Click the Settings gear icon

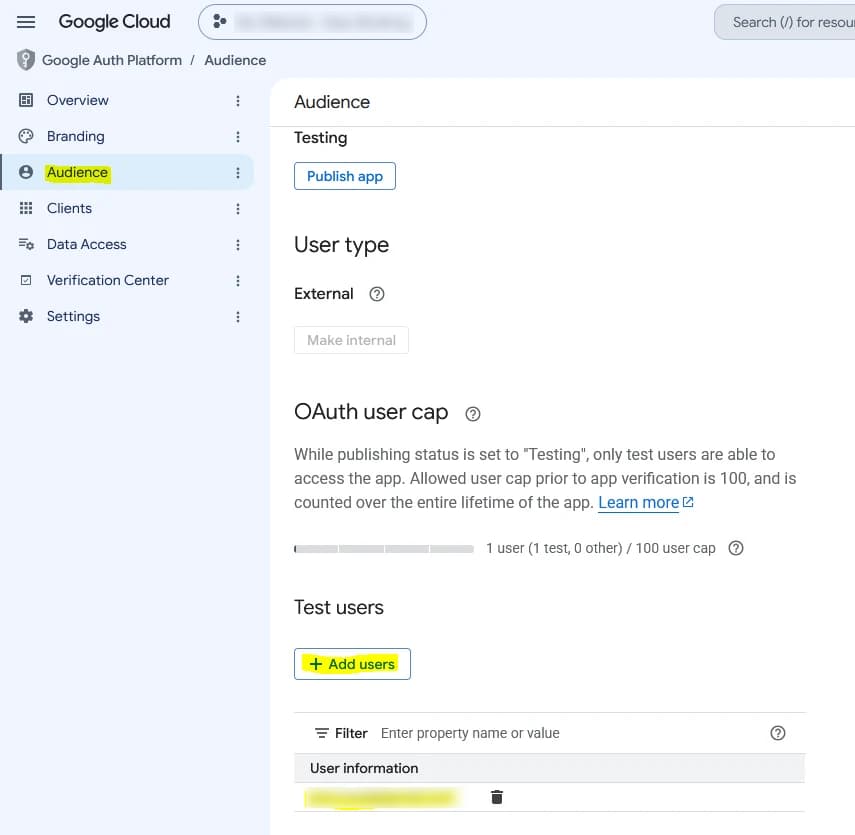[26, 316]
